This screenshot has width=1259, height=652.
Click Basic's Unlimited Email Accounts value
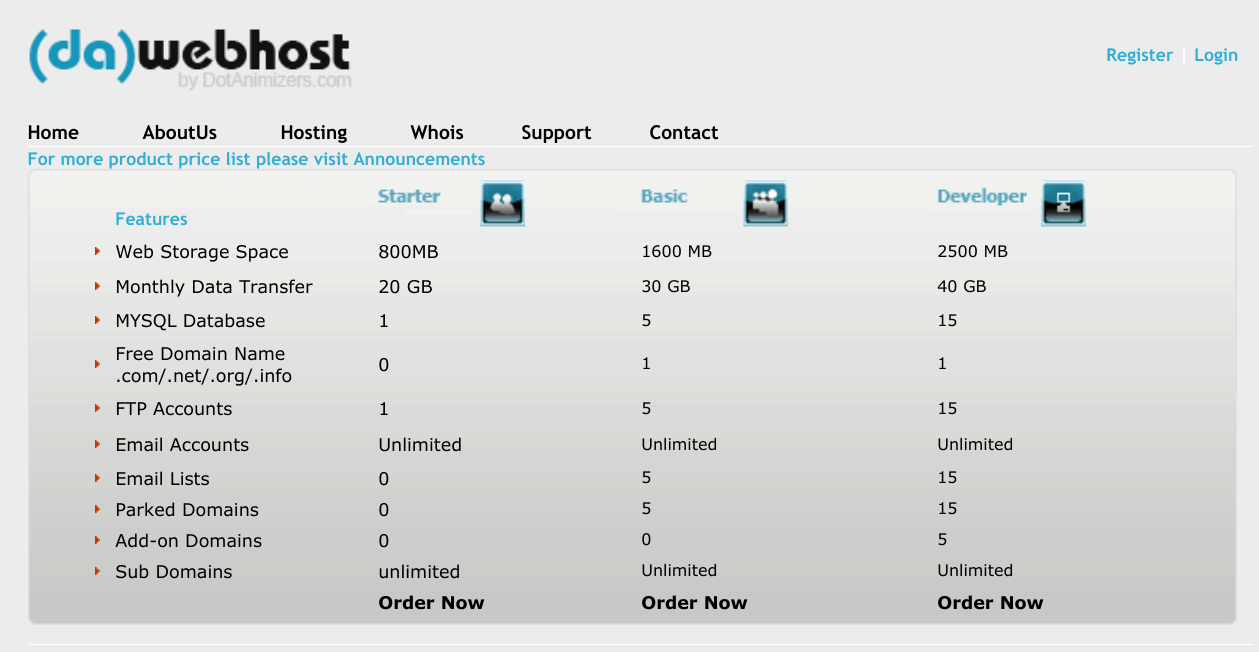tap(679, 444)
